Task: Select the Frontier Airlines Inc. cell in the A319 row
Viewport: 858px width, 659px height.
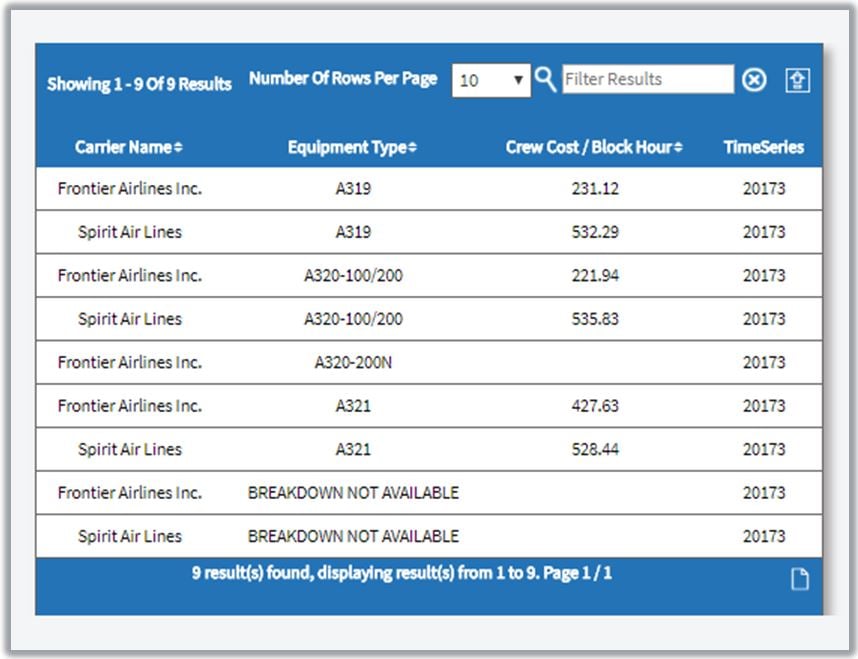Action: pos(130,188)
